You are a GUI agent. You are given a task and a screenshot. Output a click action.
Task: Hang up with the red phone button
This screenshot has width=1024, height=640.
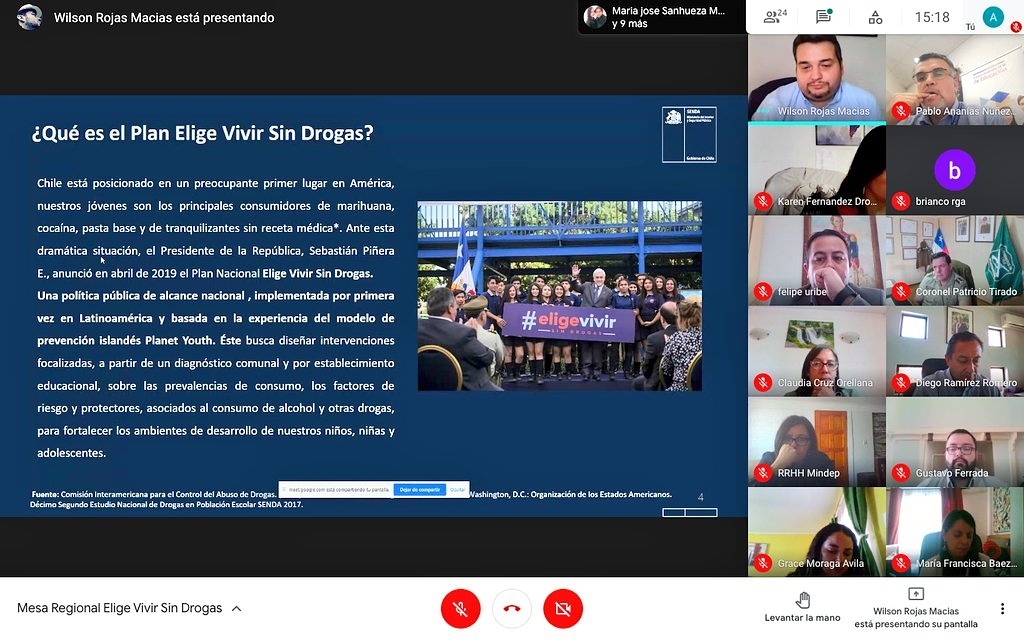tap(512, 609)
